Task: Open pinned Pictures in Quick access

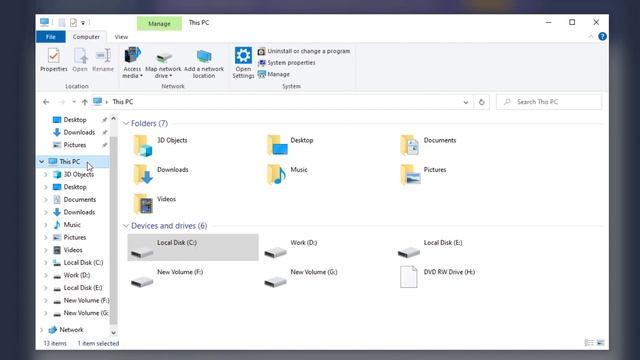Action: point(75,145)
